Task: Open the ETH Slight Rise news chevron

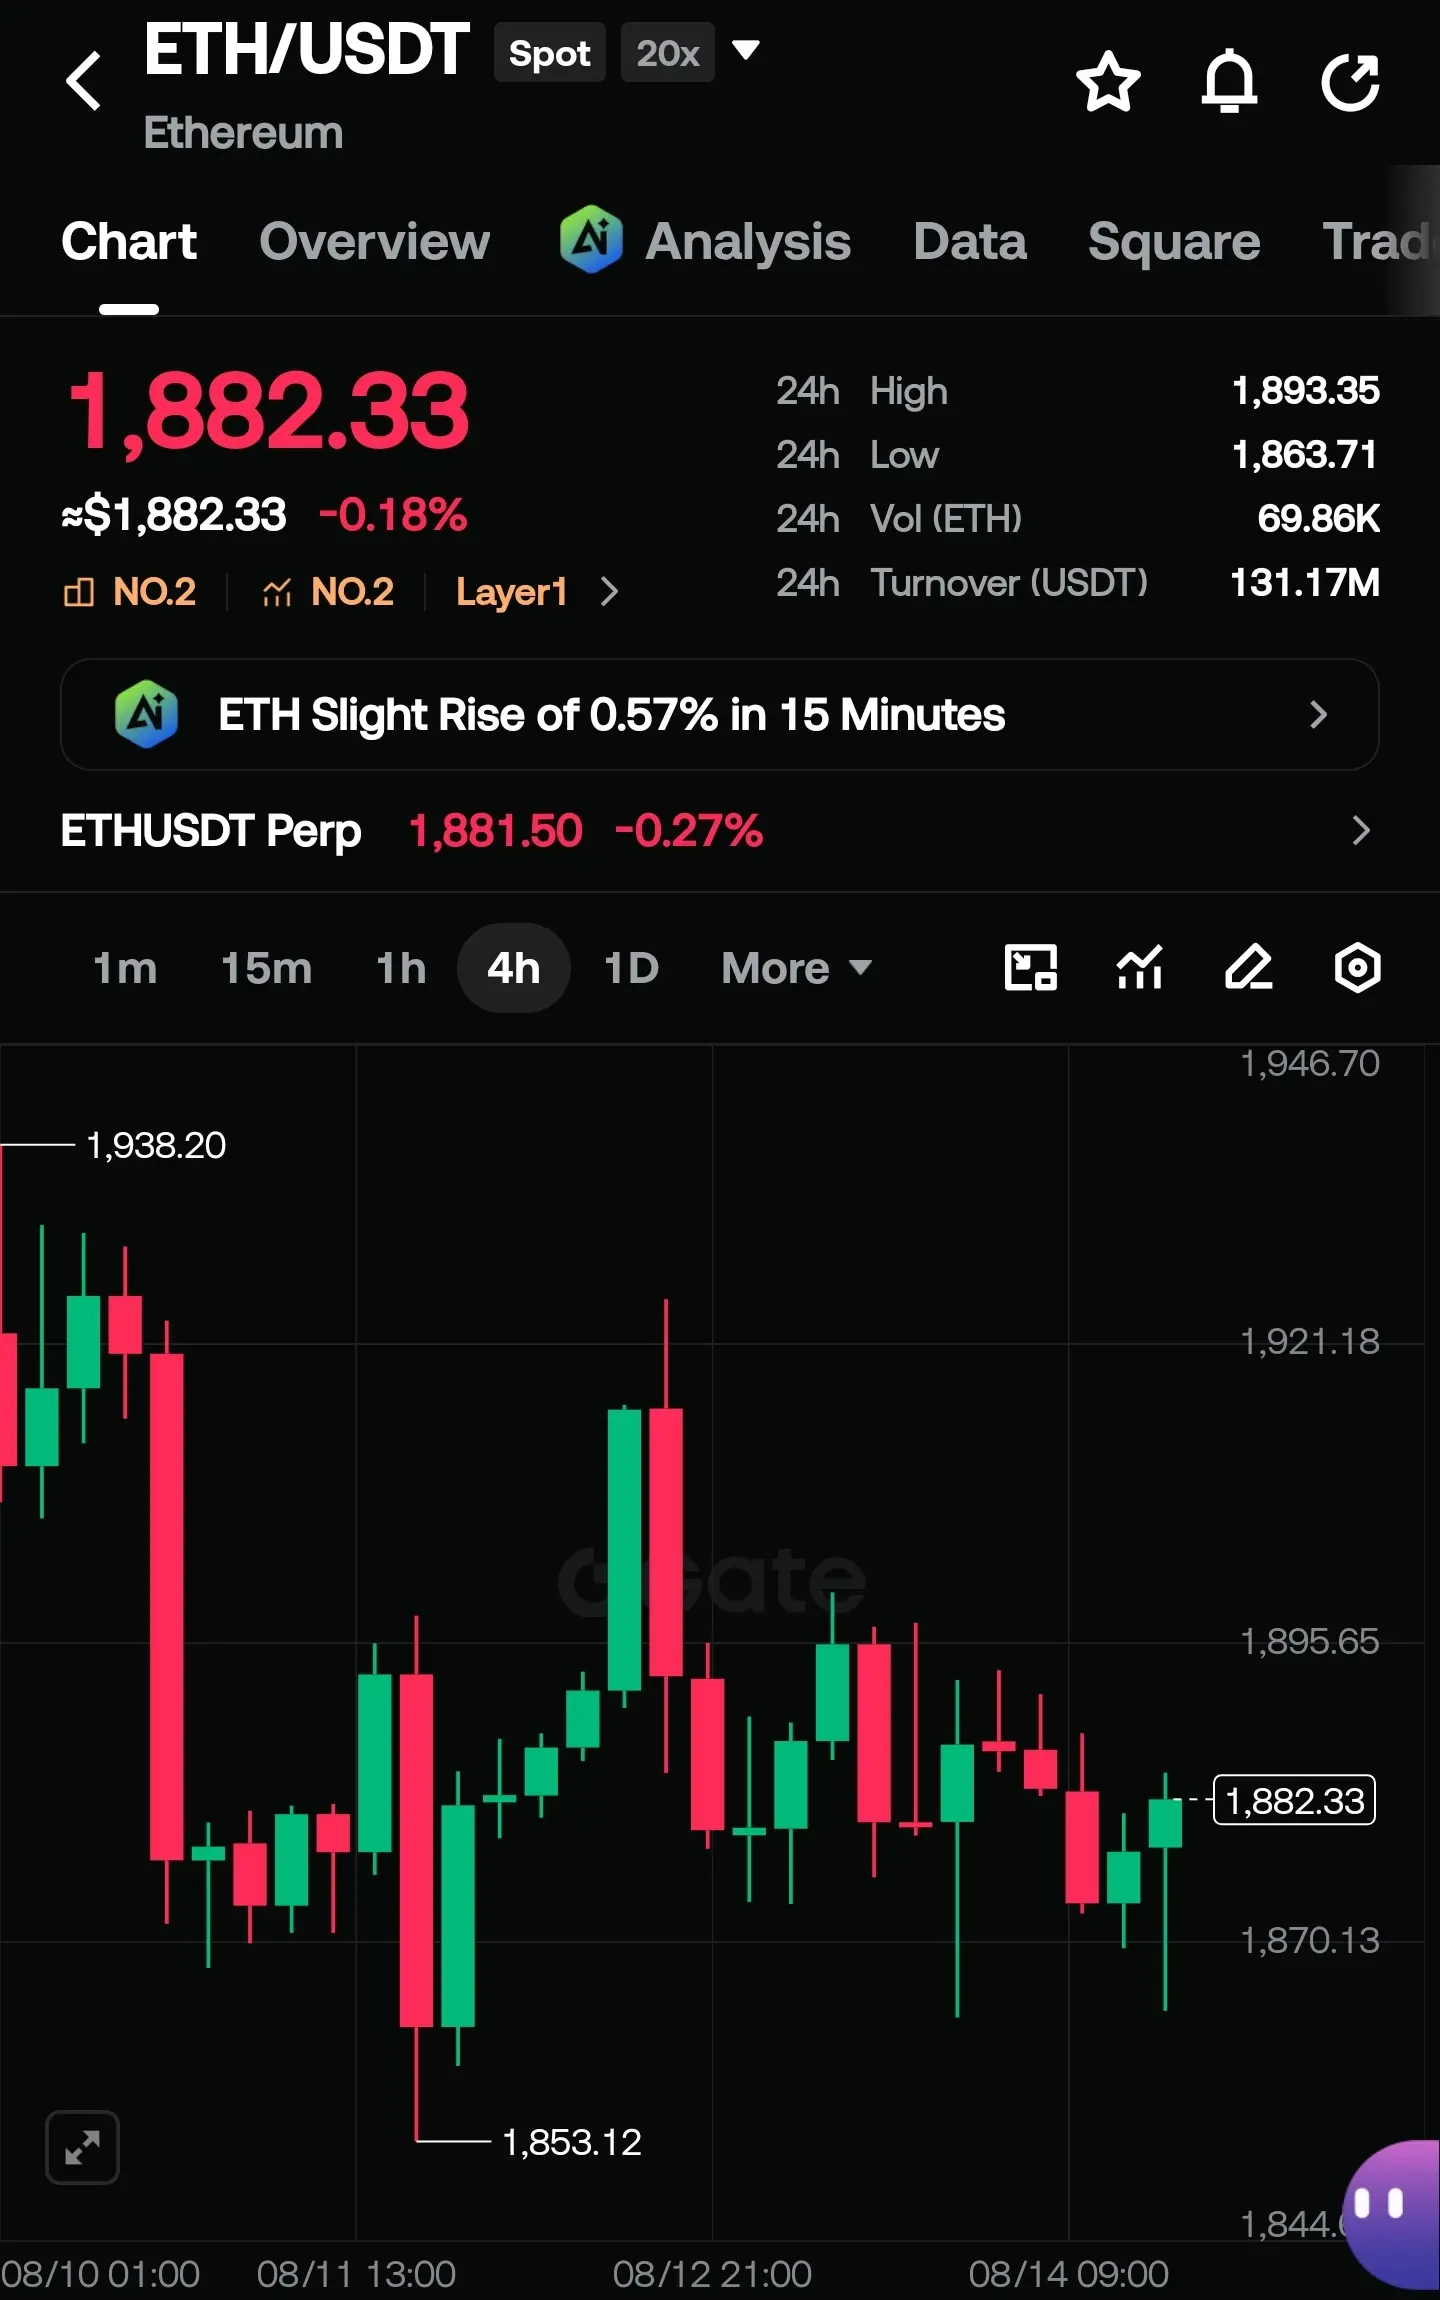Action: point(1318,714)
